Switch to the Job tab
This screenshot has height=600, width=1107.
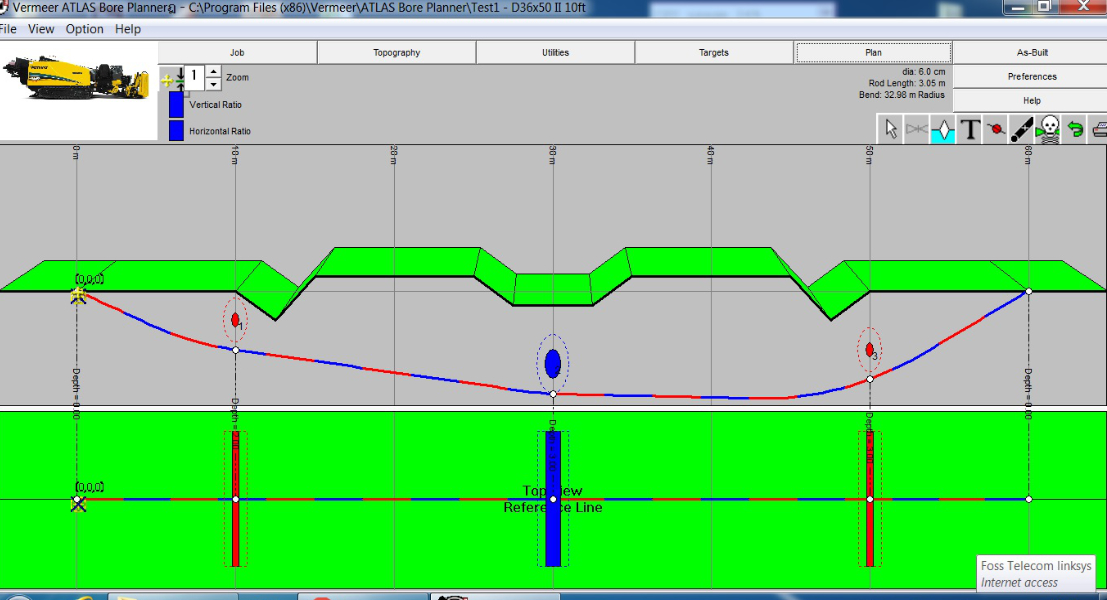pos(237,52)
